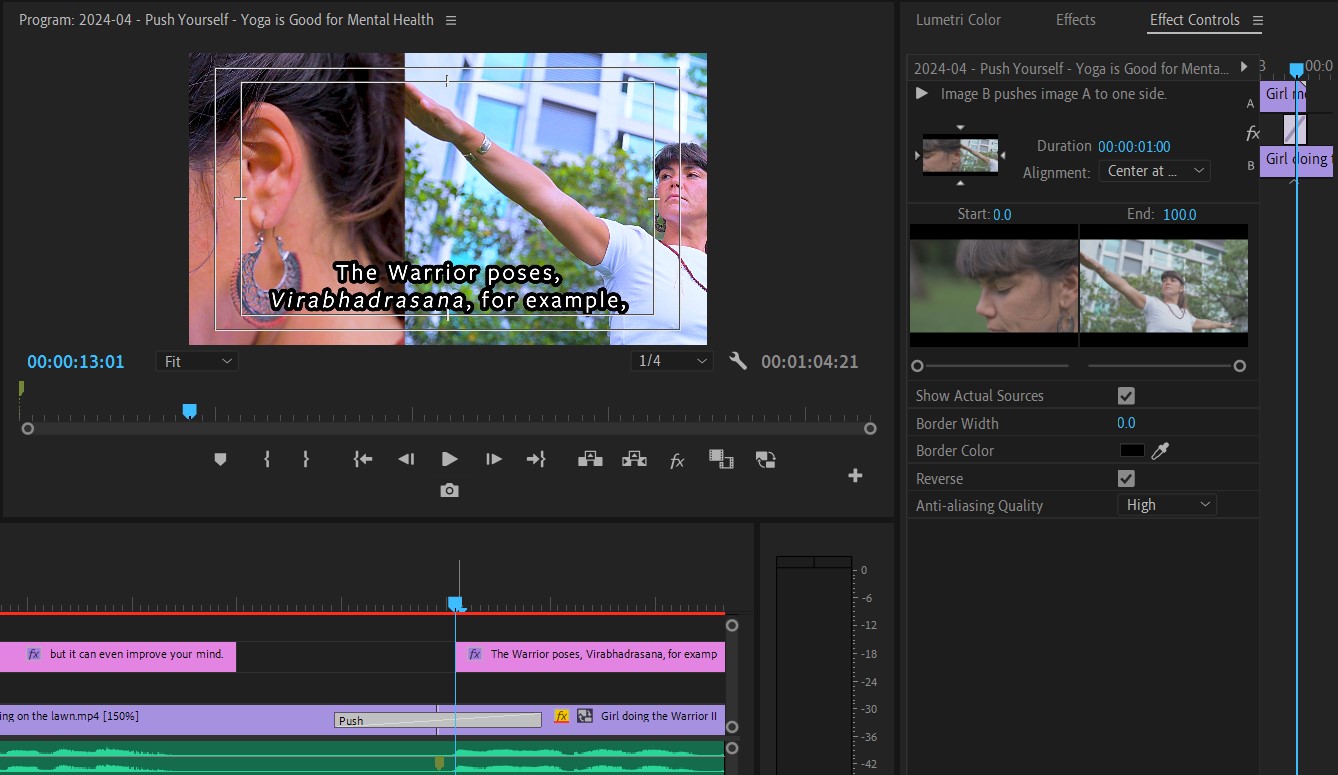Screen dimensions: 1338x775
Task: Jump to the In point
Action: [x=363, y=459]
